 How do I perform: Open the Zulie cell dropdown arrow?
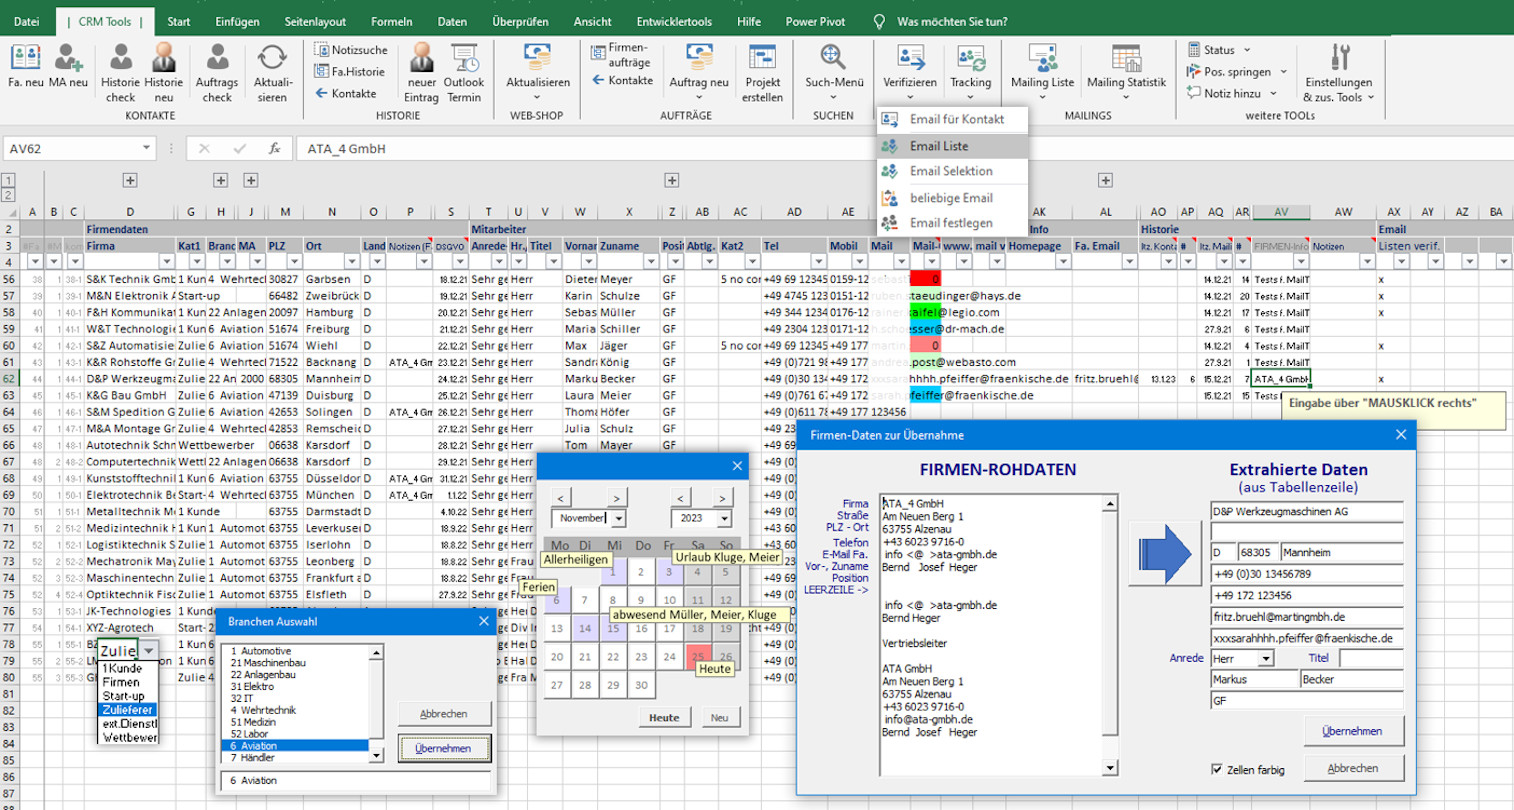pos(149,650)
